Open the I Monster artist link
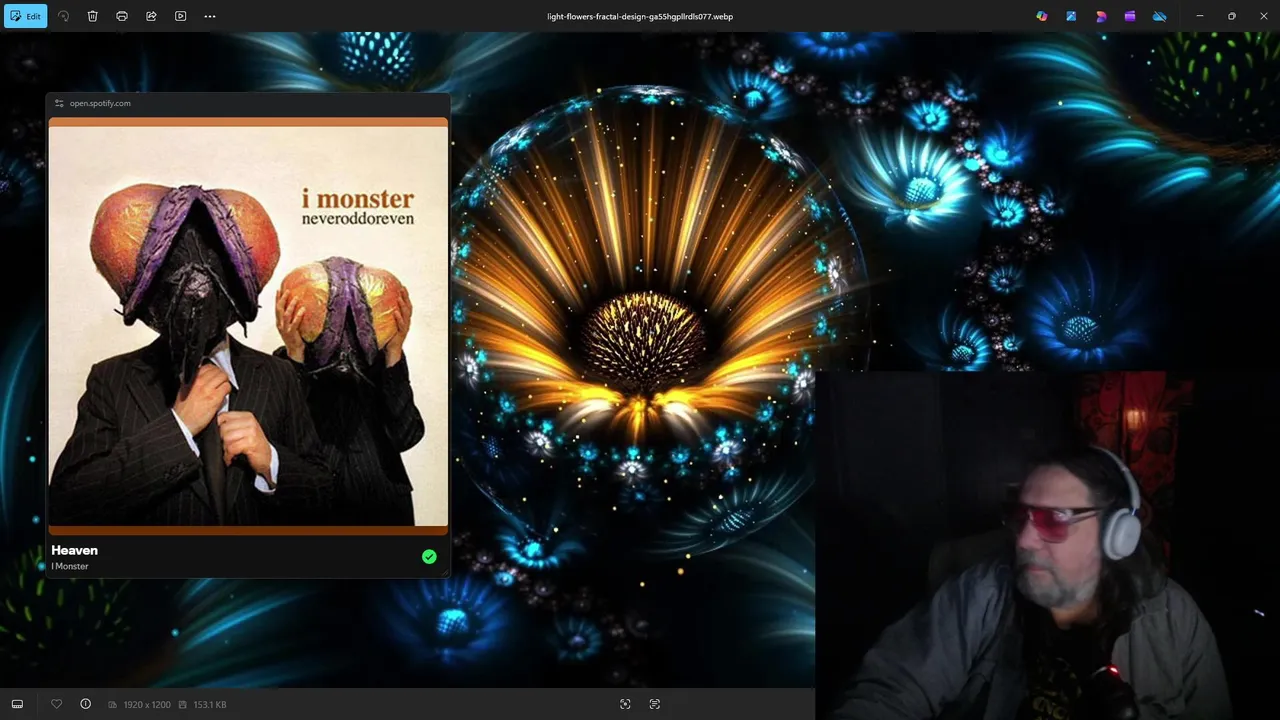The height and width of the screenshot is (720, 1280). [x=70, y=566]
